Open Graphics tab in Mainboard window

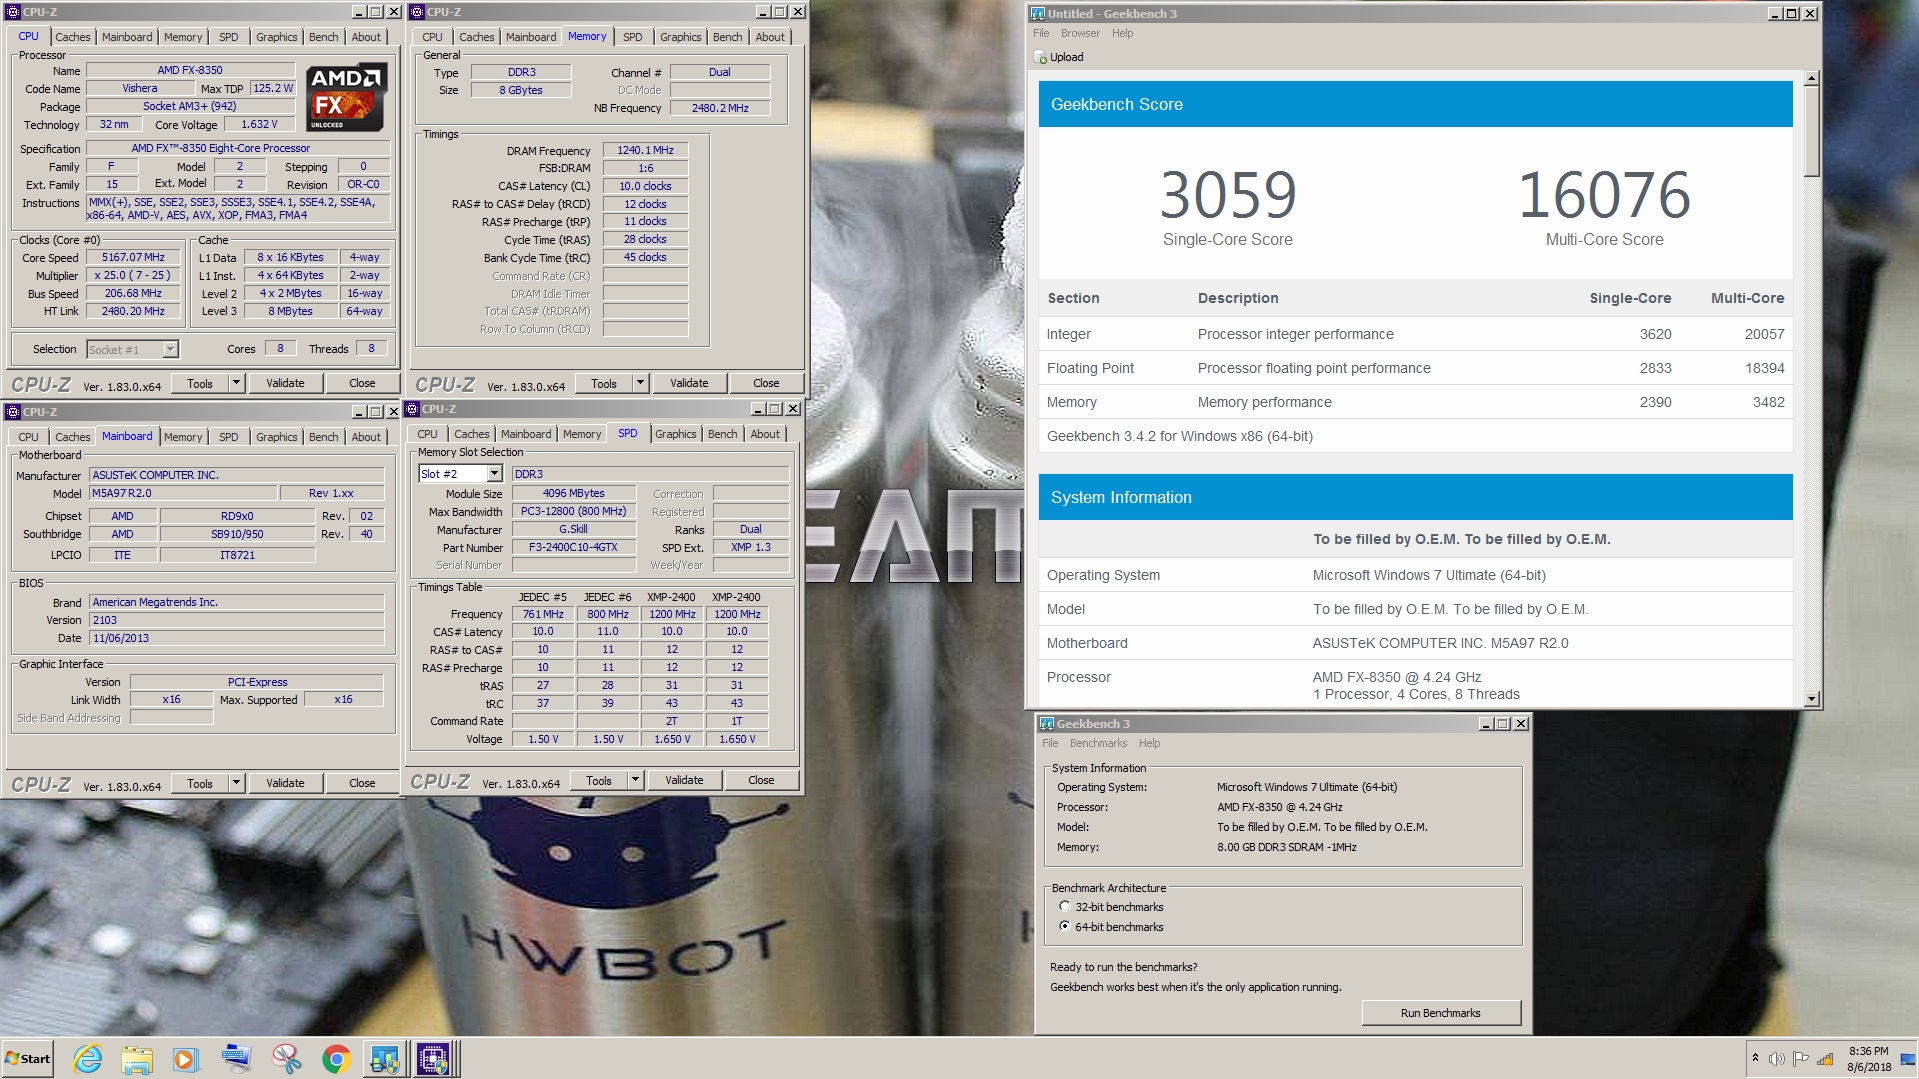(x=276, y=437)
